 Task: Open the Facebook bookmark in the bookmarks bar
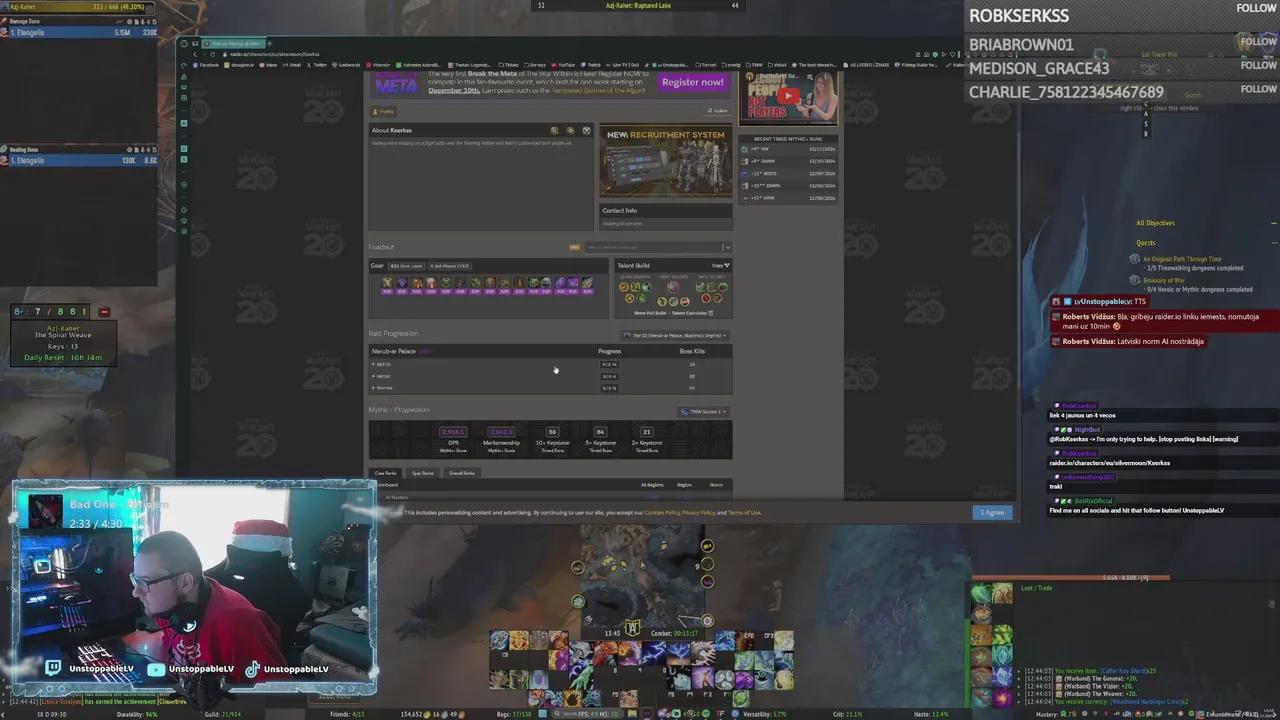[x=206, y=65]
